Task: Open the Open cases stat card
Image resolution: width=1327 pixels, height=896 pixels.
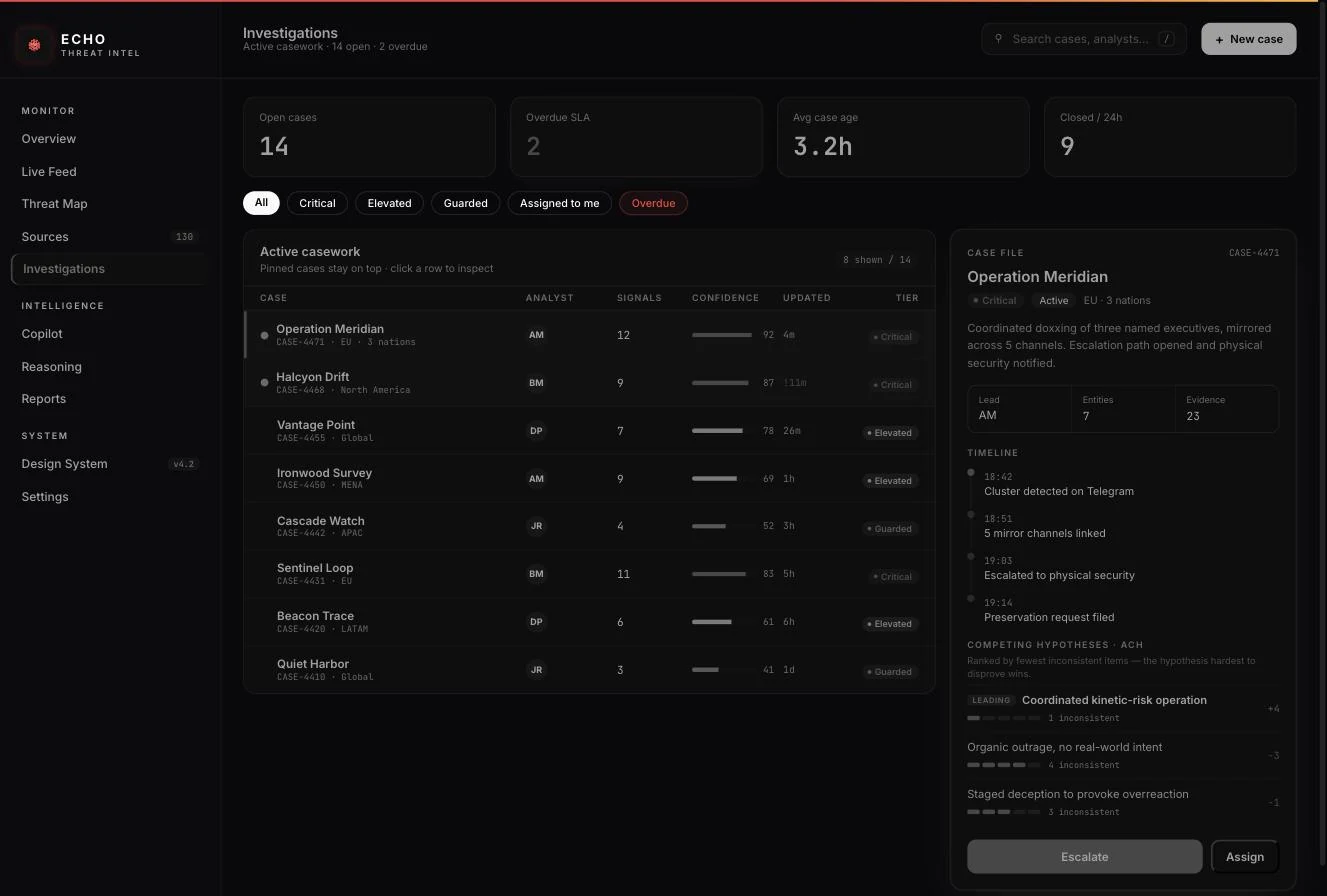Action: coord(369,137)
